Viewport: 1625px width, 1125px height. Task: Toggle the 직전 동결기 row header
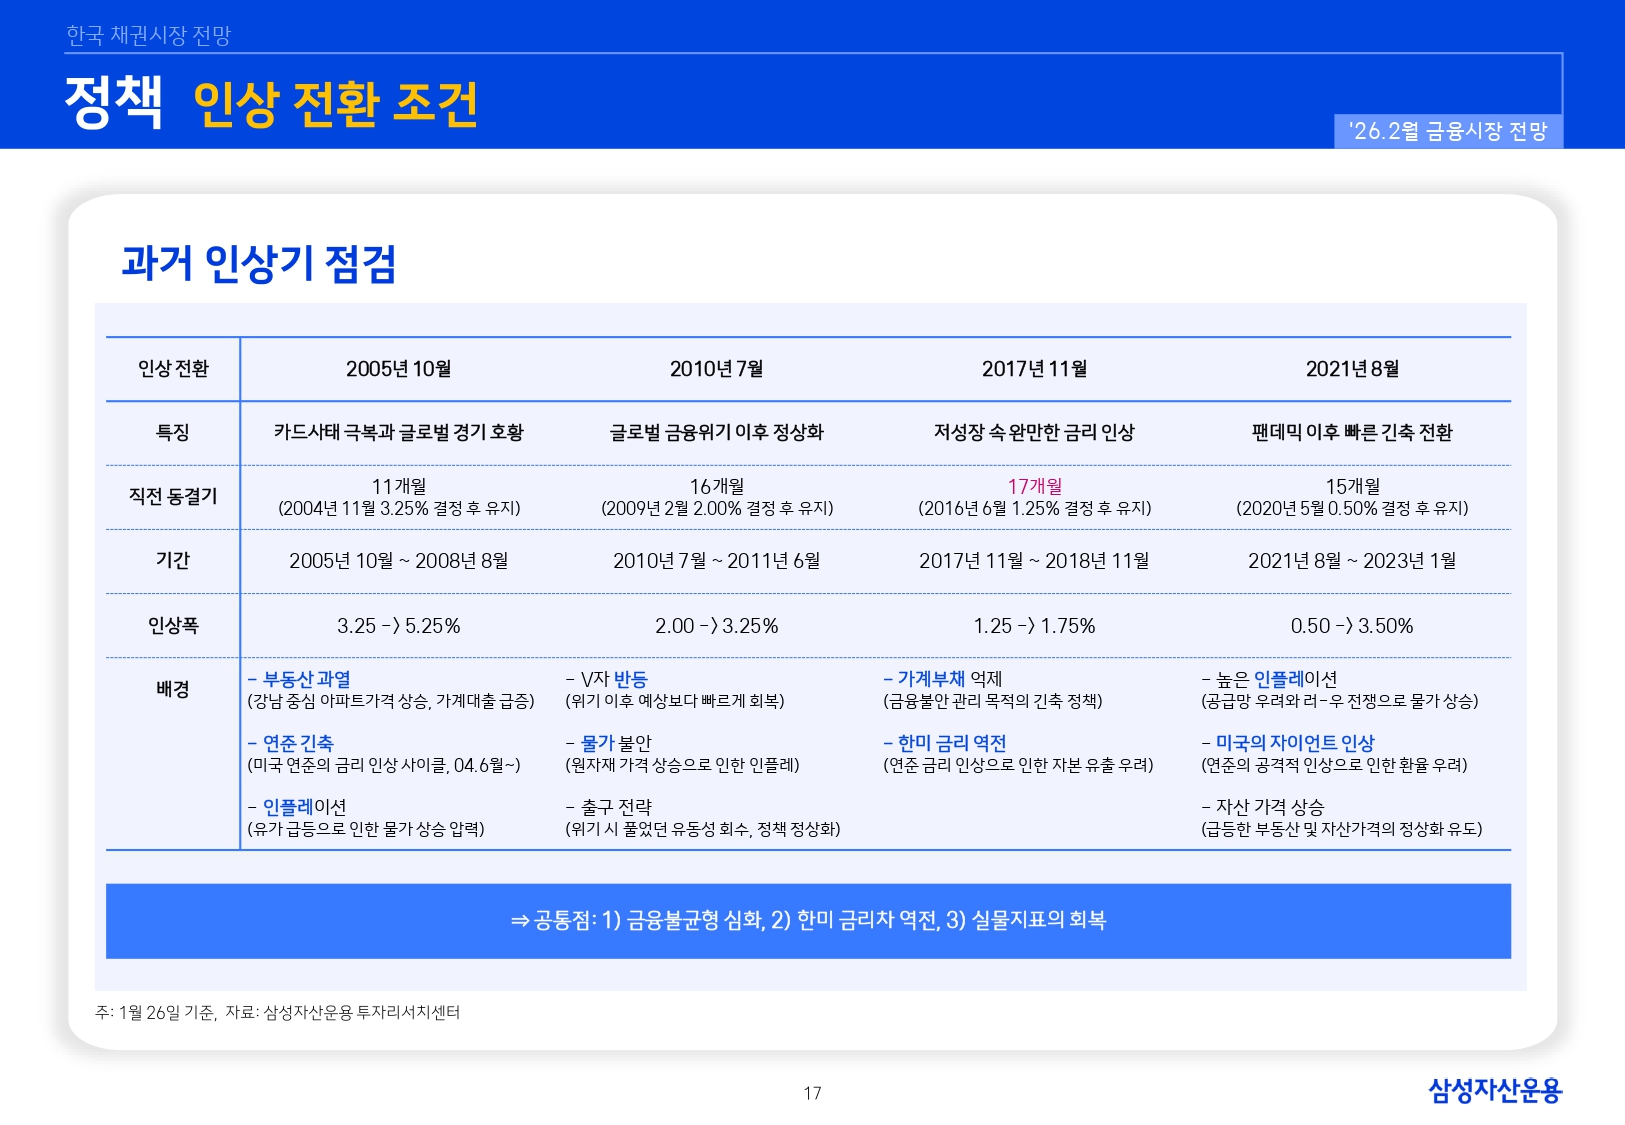click(x=171, y=494)
